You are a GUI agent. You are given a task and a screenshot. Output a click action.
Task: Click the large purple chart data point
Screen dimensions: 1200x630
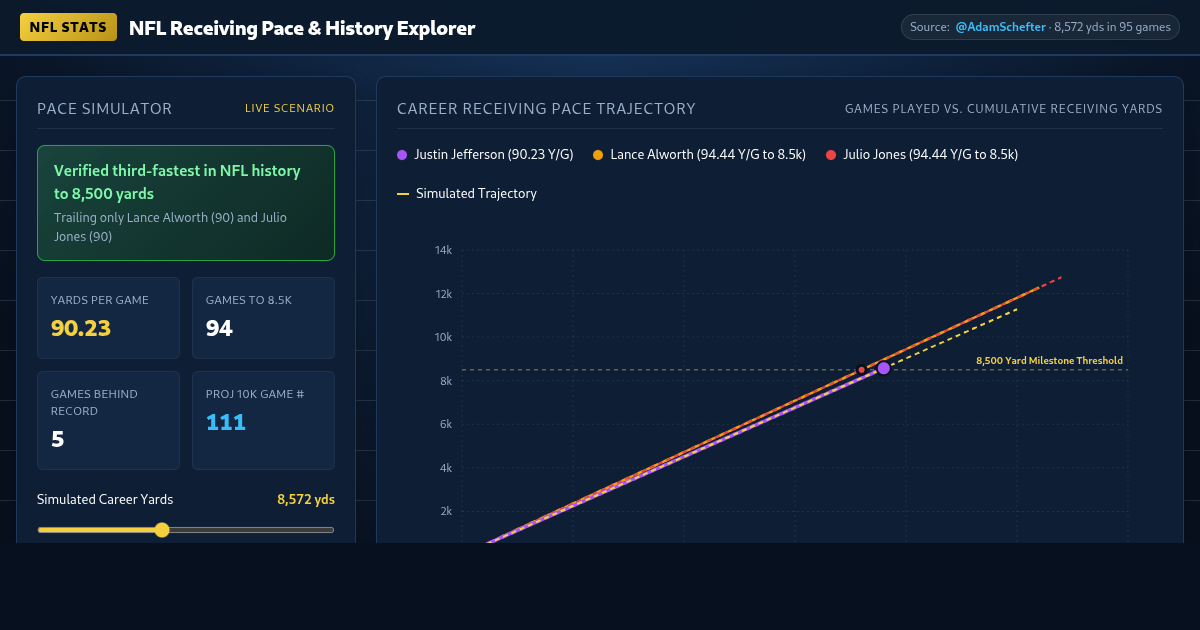(884, 368)
